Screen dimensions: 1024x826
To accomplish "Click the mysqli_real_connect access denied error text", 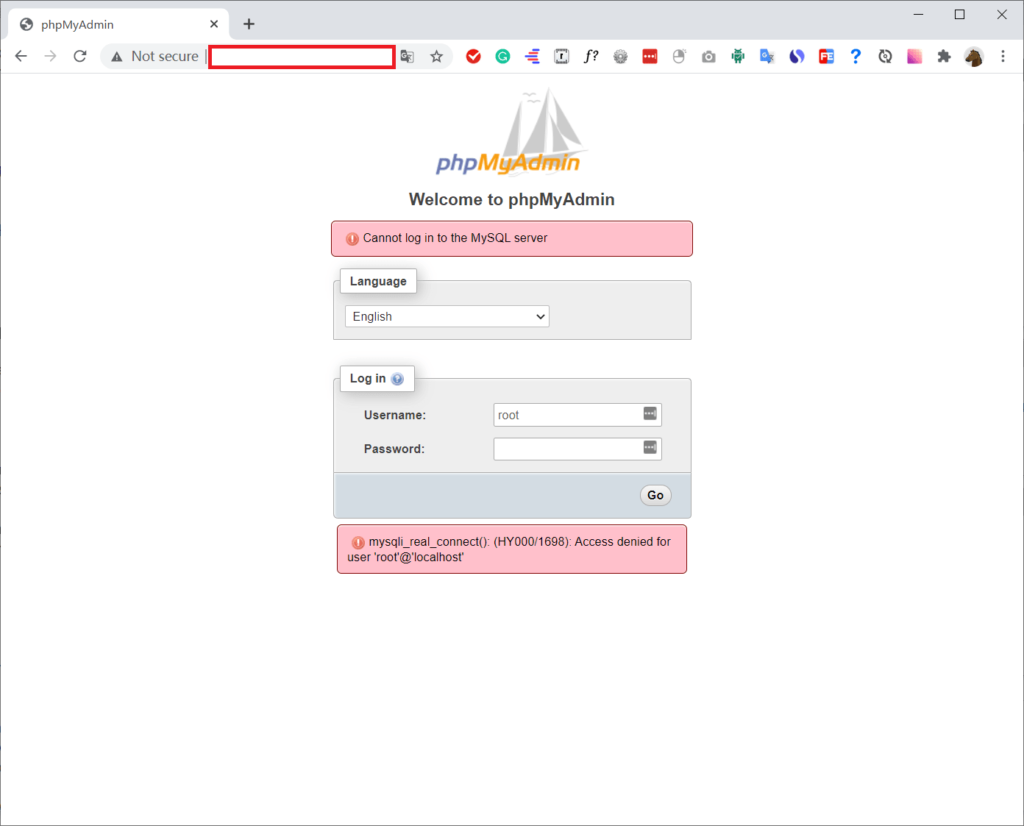I will click(509, 549).
